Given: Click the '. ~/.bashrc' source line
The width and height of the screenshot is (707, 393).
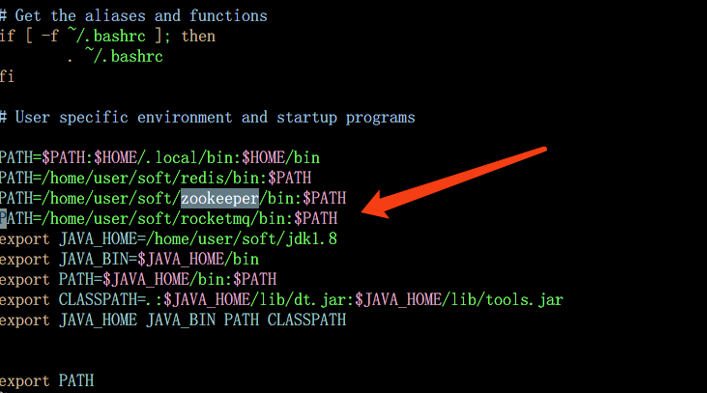Looking at the screenshot, I should (x=115, y=56).
